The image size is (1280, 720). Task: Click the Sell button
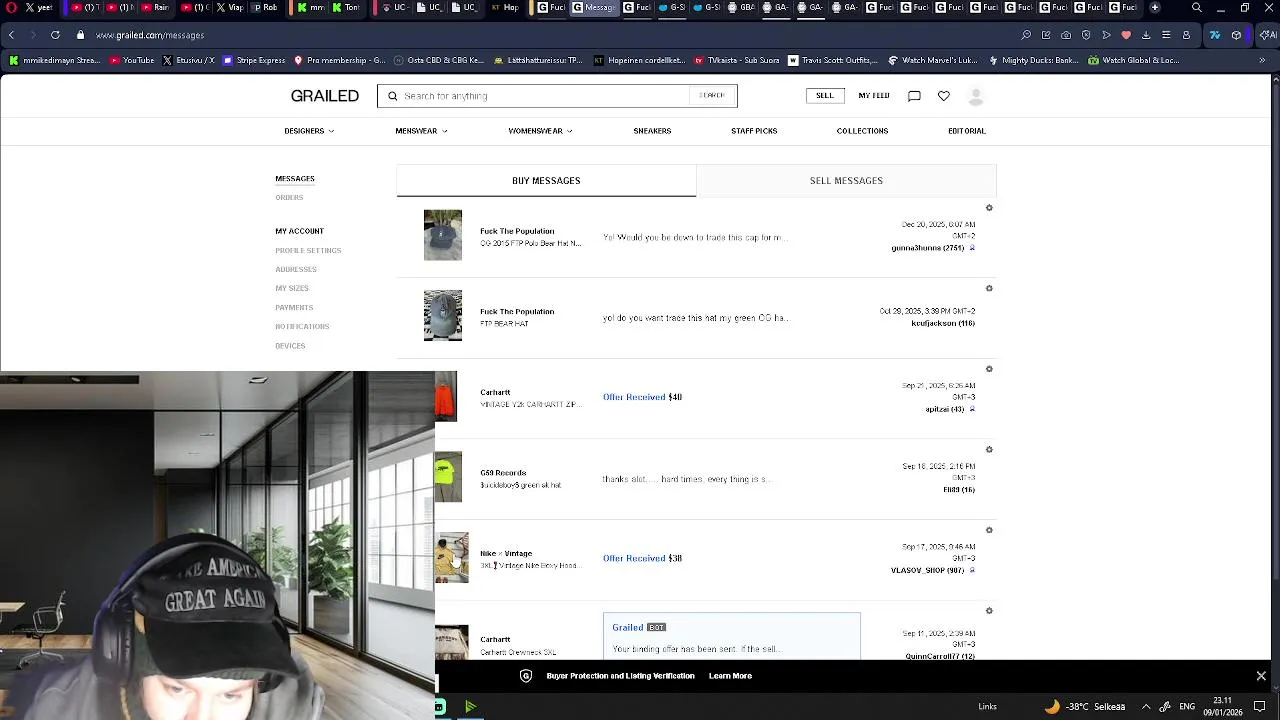point(824,96)
